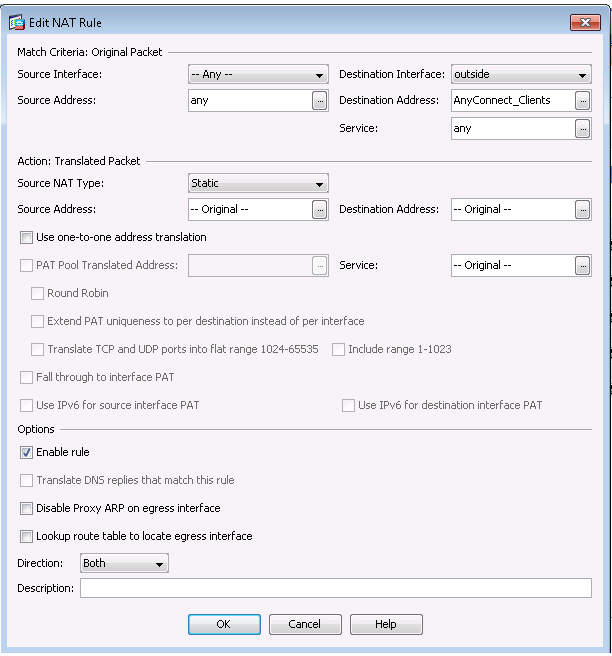The width and height of the screenshot is (612, 656).
Task: Open Help for the NAT rule dialog
Action: [386, 624]
